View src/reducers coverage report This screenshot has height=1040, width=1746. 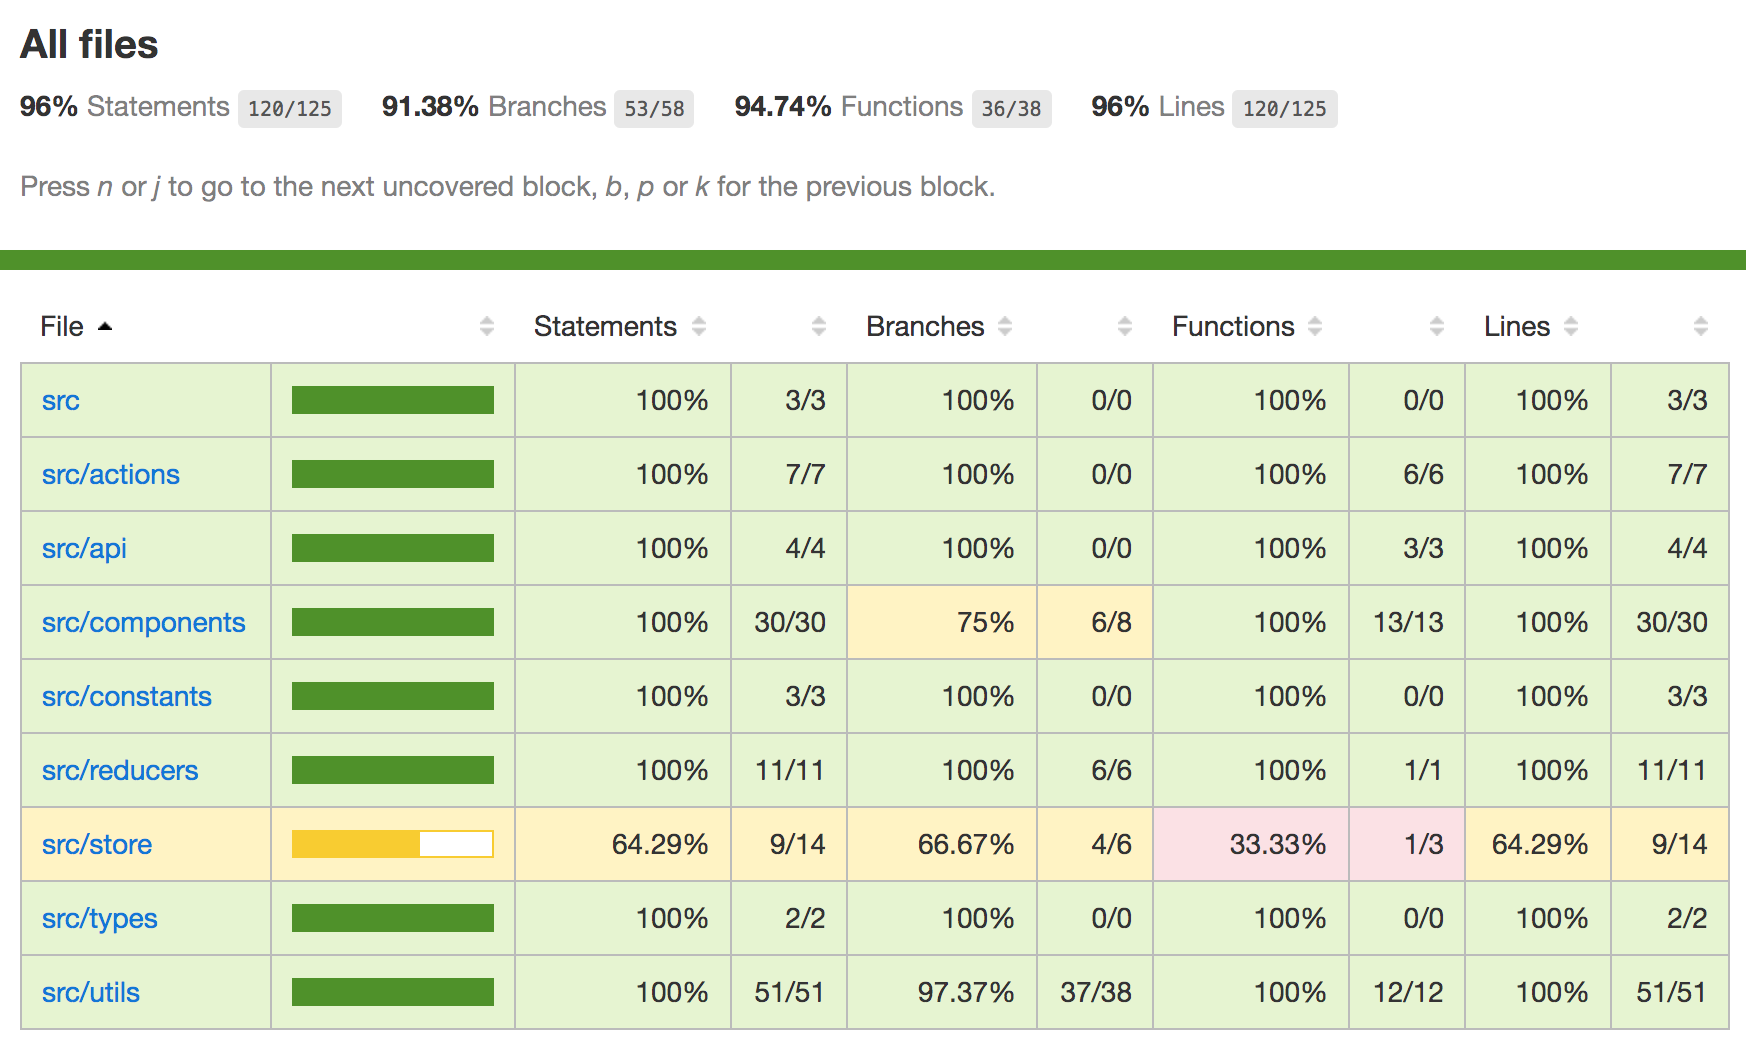point(120,771)
